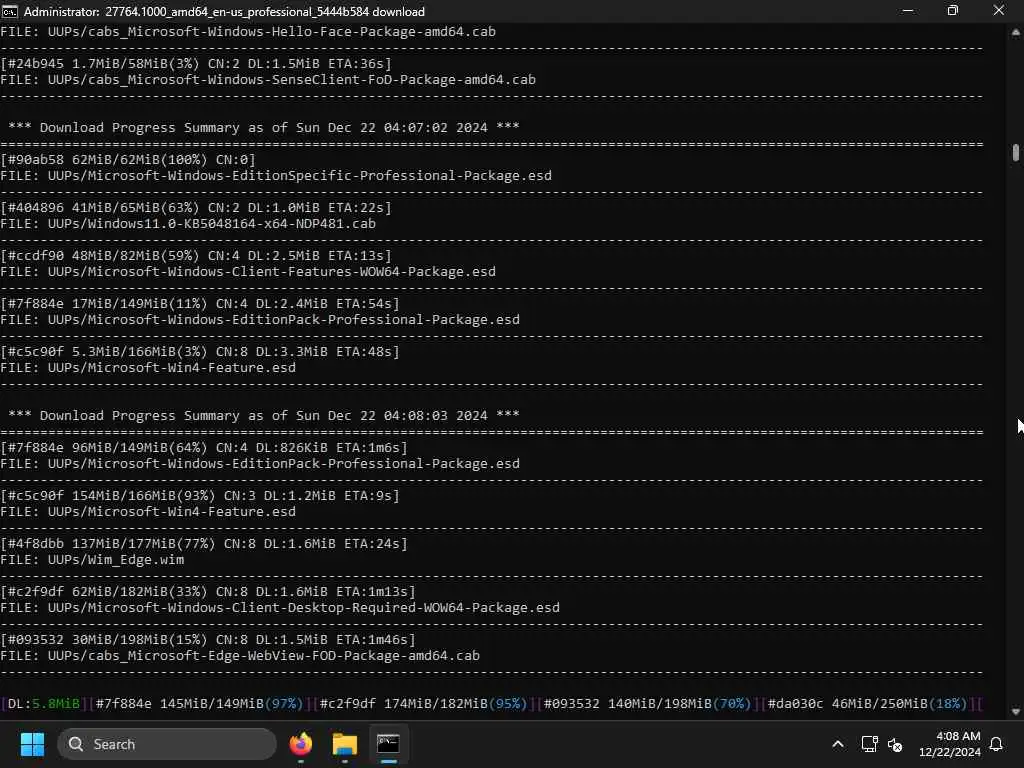
Task: Open the network status tray icon
Action: 869,744
